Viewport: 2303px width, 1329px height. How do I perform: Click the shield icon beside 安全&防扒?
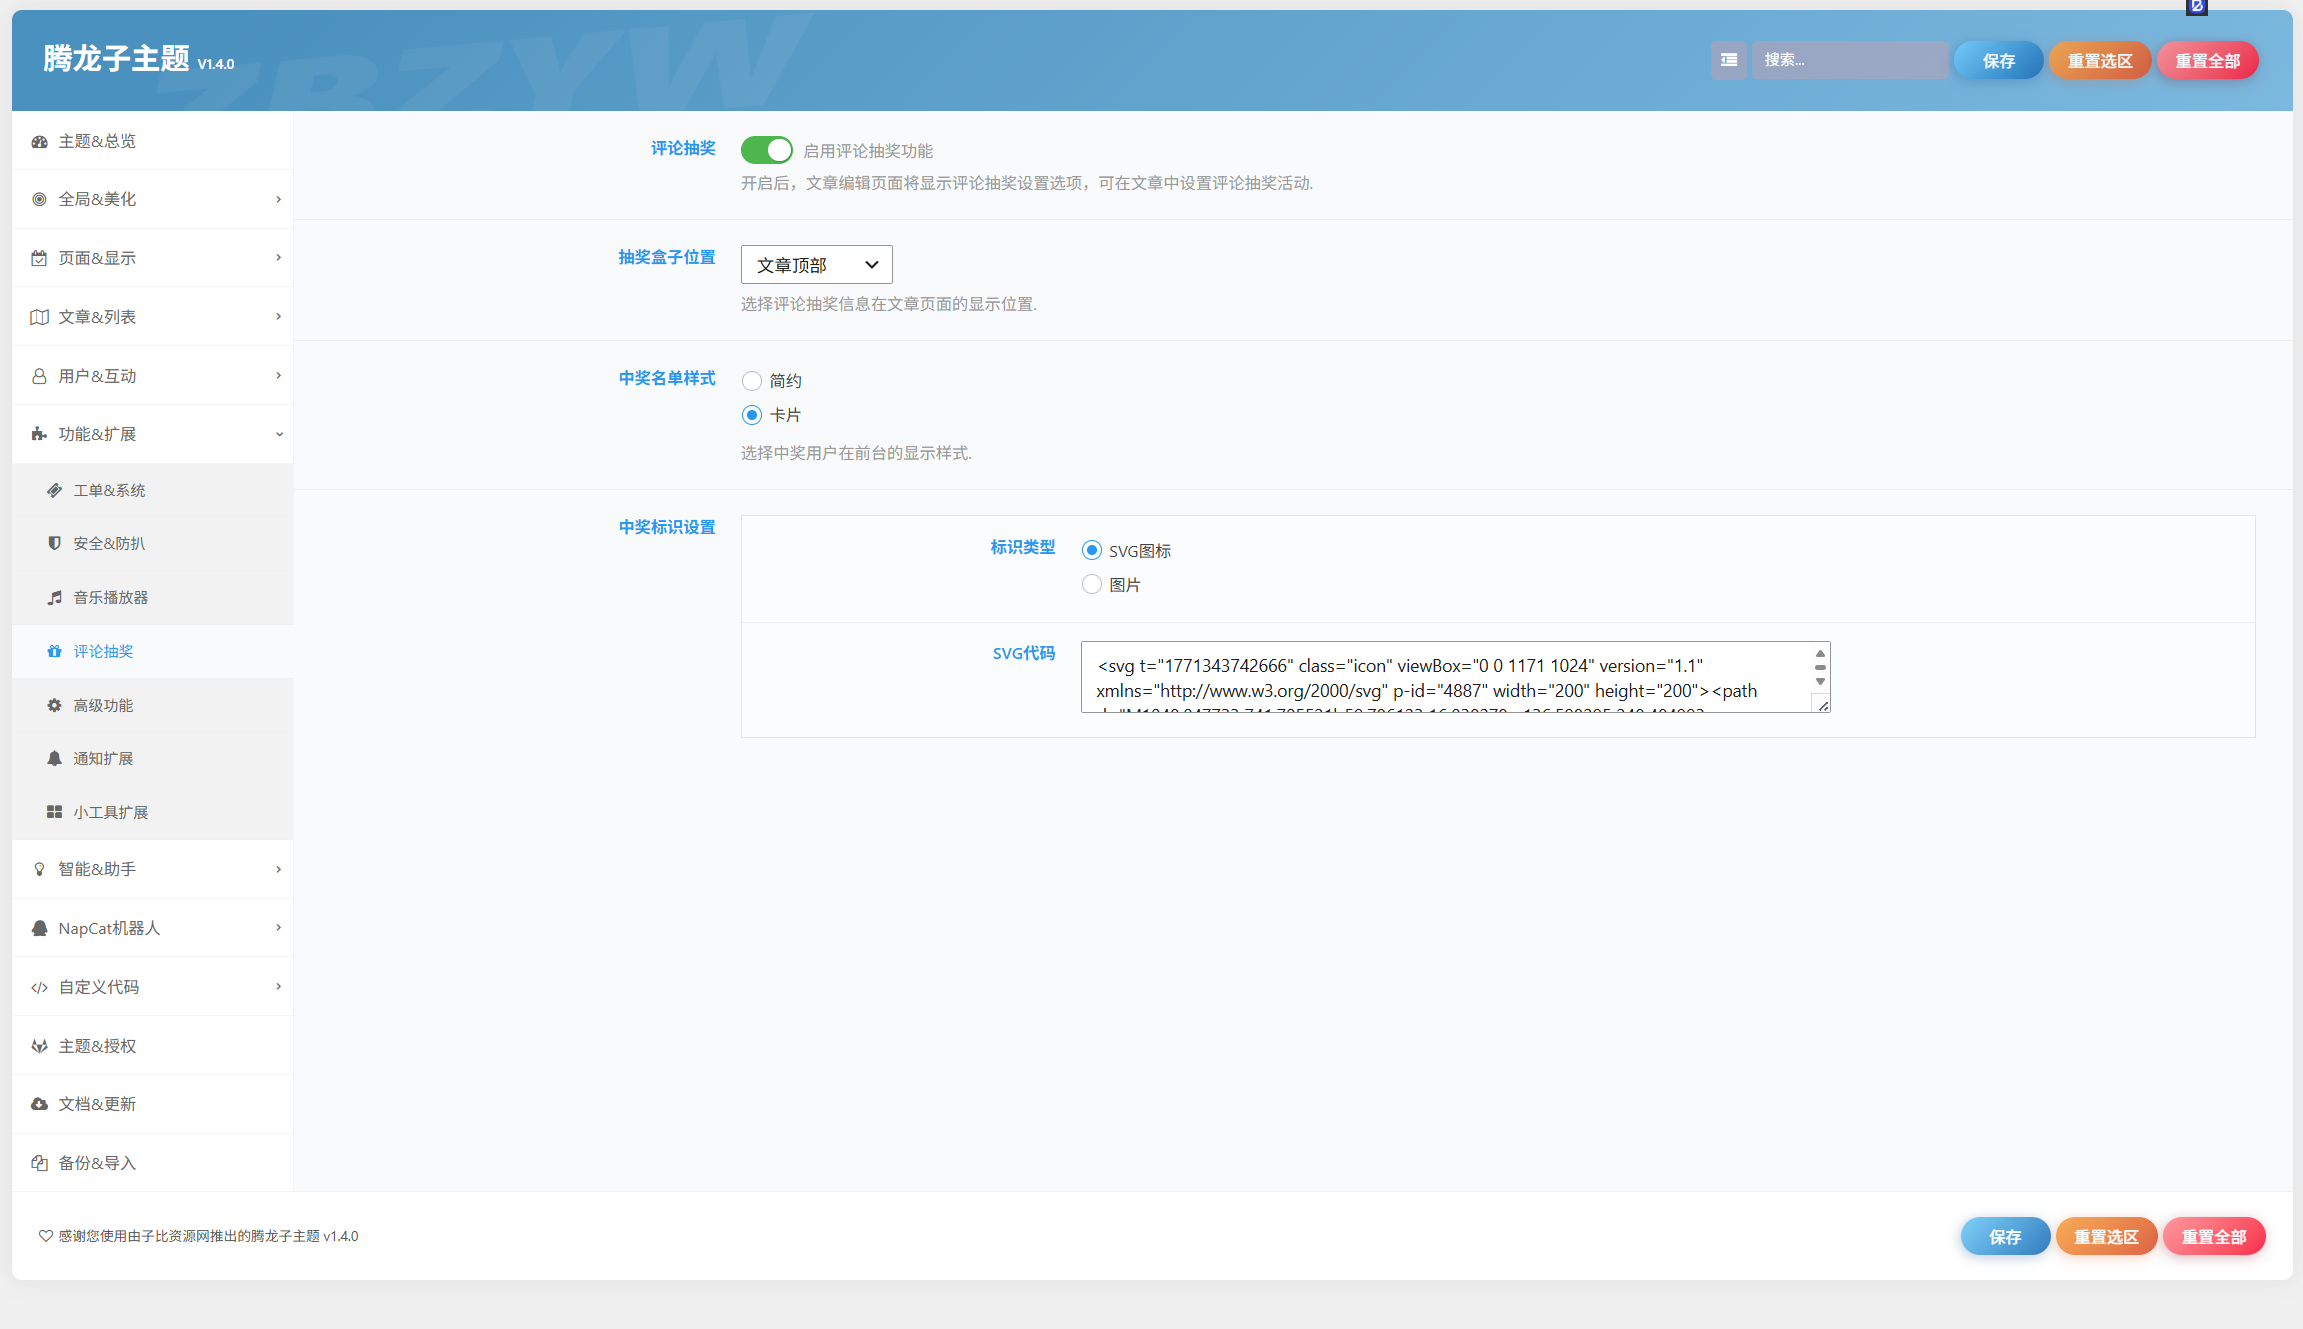[x=54, y=543]
